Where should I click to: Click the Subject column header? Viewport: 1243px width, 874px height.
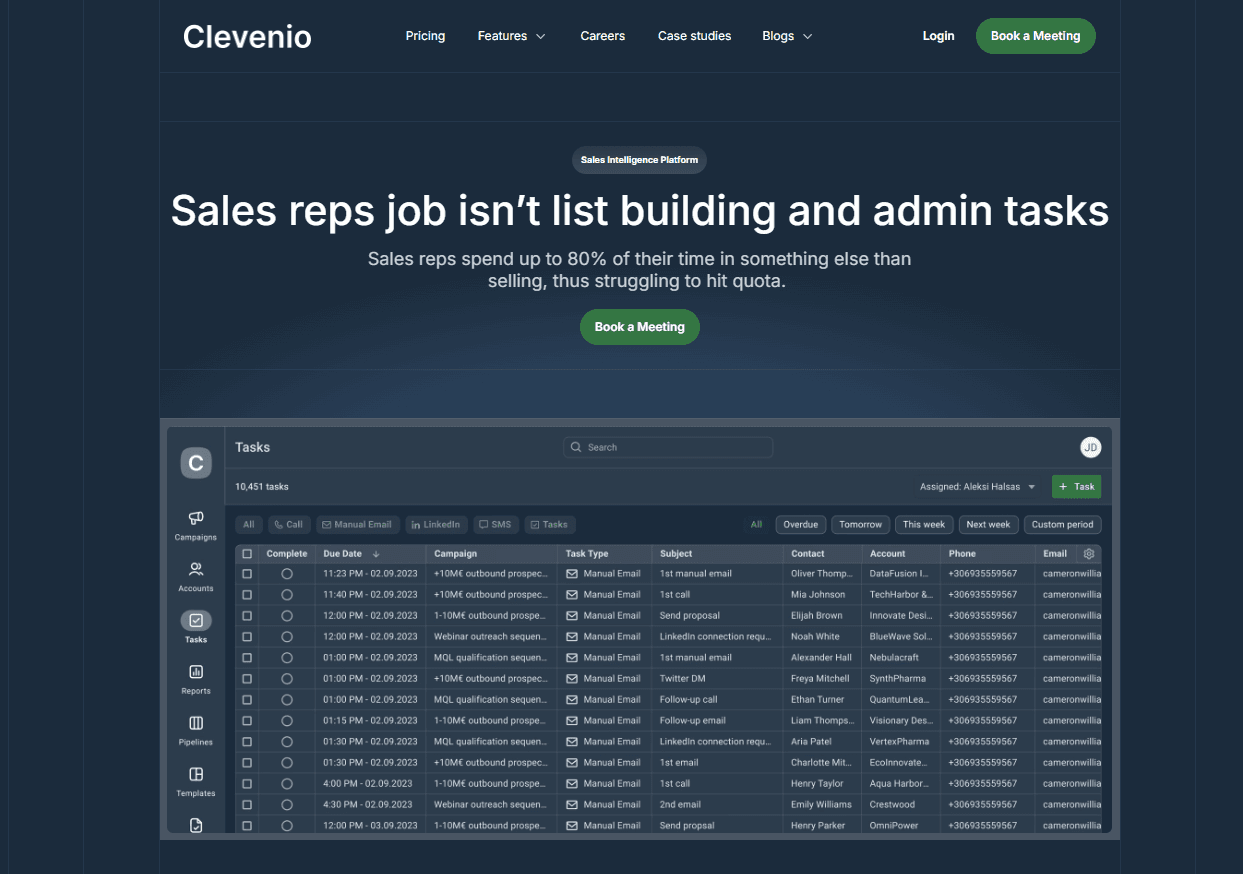676,553
